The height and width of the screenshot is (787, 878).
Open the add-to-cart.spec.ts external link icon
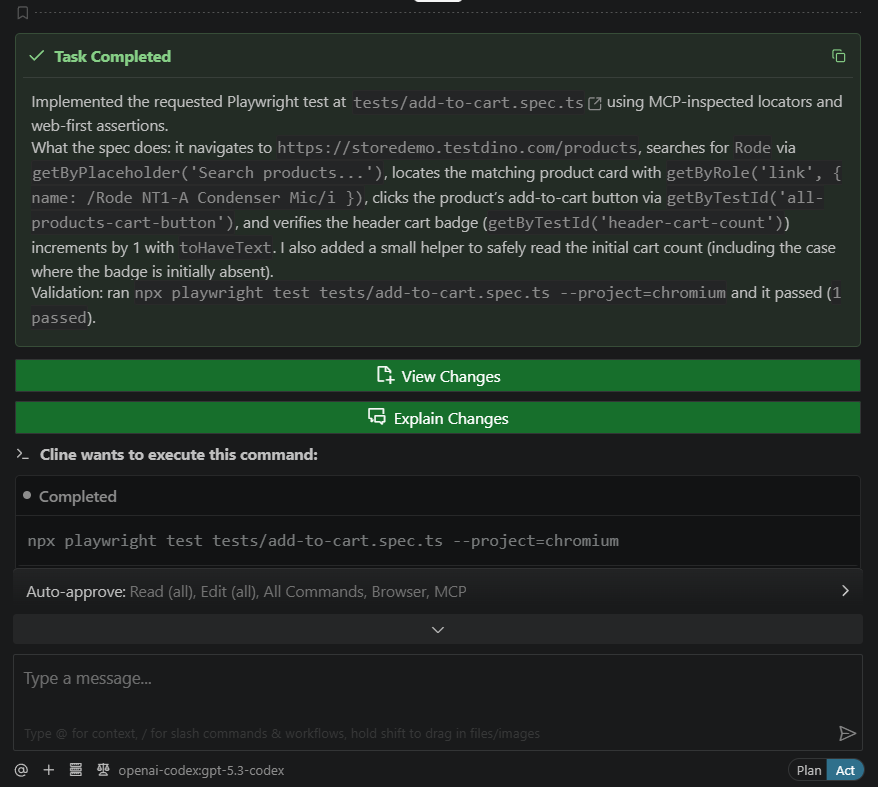pyautogui.click(x=595, y=102)
